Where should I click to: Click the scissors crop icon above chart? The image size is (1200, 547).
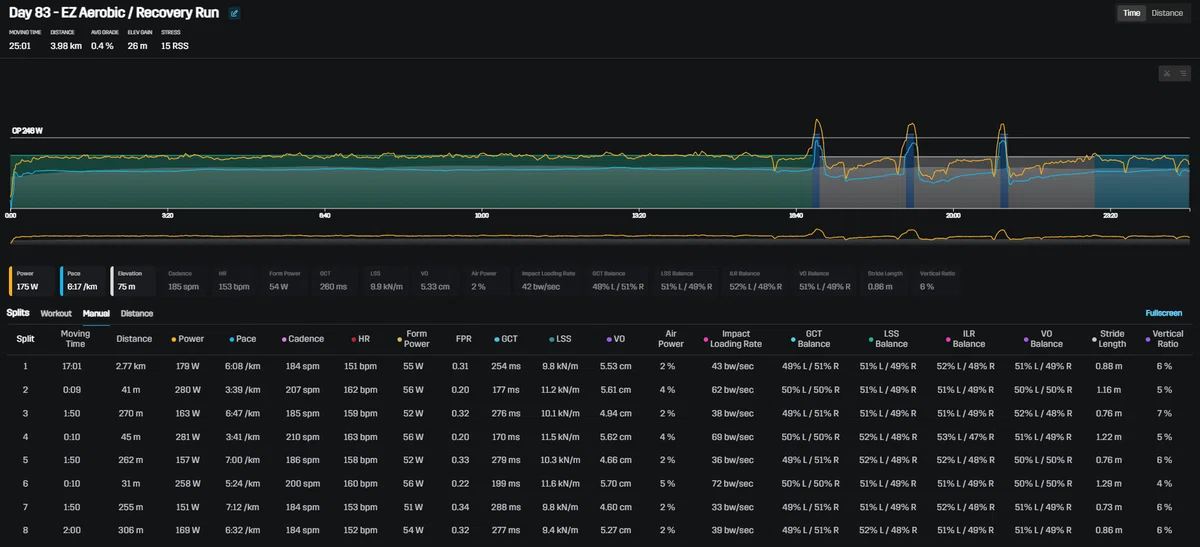(x=1166, y=73)
